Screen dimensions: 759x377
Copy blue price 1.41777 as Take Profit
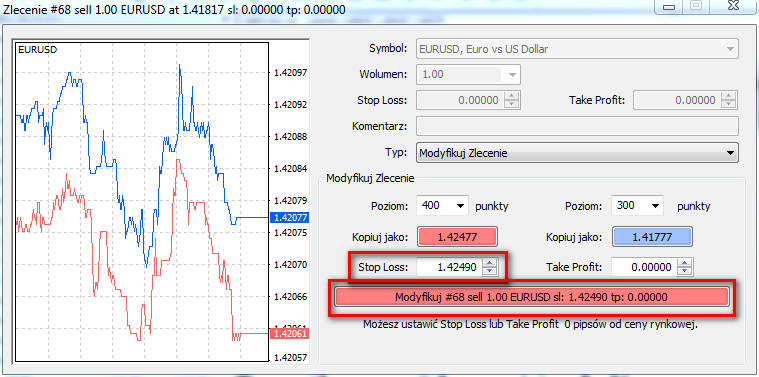(653, 238)
